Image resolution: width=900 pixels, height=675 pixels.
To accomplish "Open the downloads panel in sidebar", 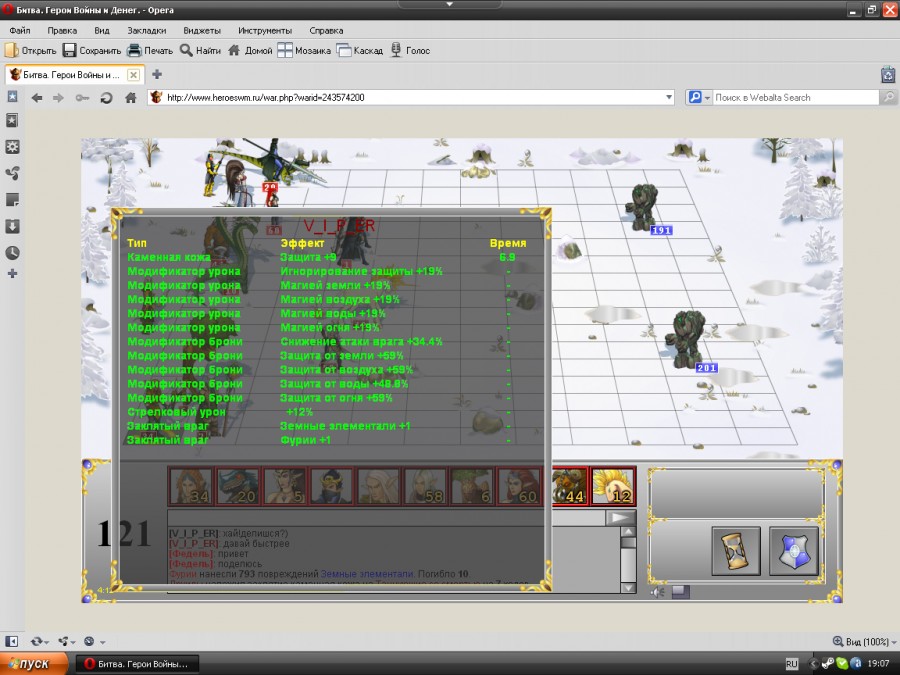I will coord(12,226).
